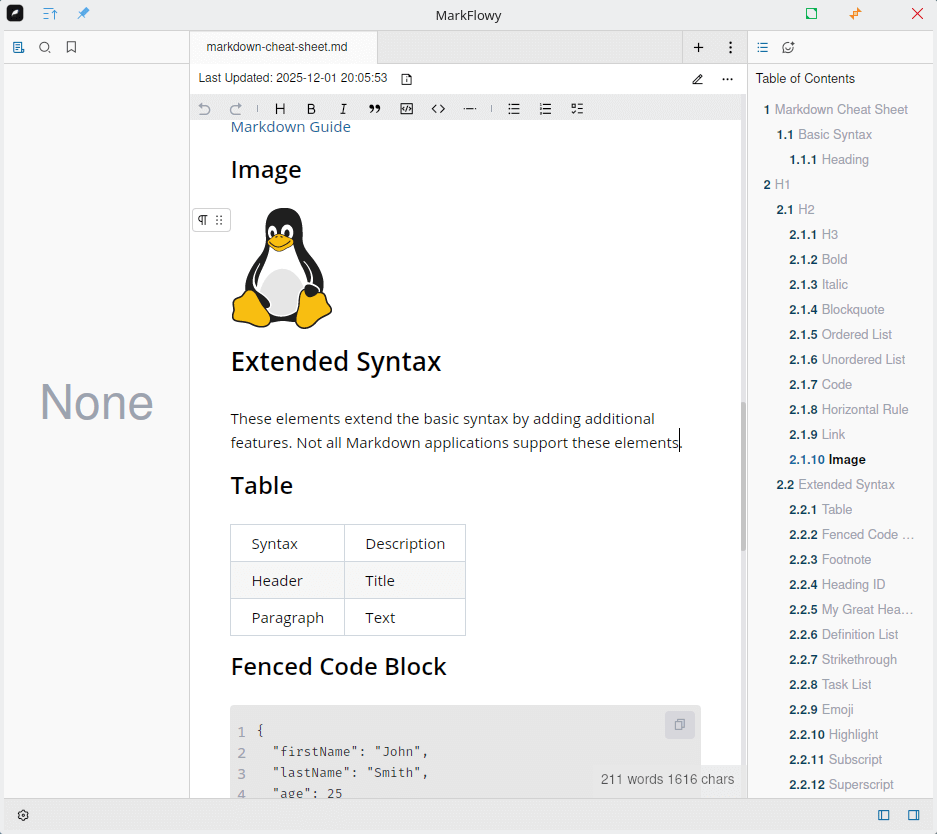Toggle the left sidebar panel visibility
Image resolution: width=937 pixels, height=834 pixels.
(x=884, y=815)
